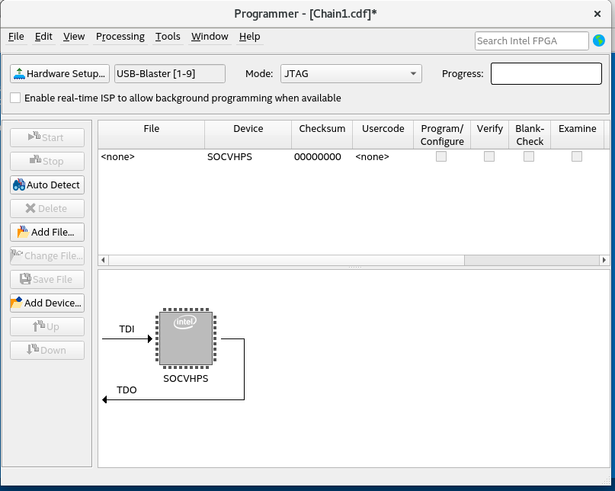
Task: Click the Search Intel FPGA field
Action: [531, 41]
